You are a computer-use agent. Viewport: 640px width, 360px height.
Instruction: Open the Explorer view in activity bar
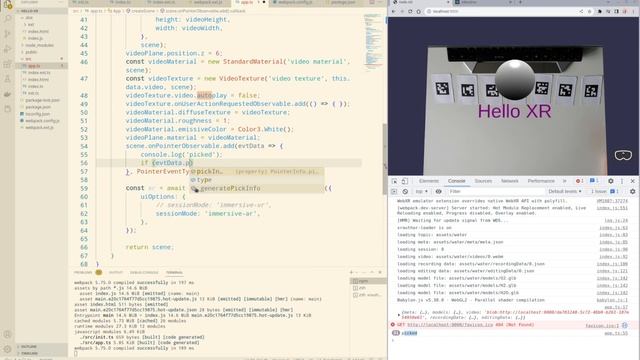tap(7, 5)
